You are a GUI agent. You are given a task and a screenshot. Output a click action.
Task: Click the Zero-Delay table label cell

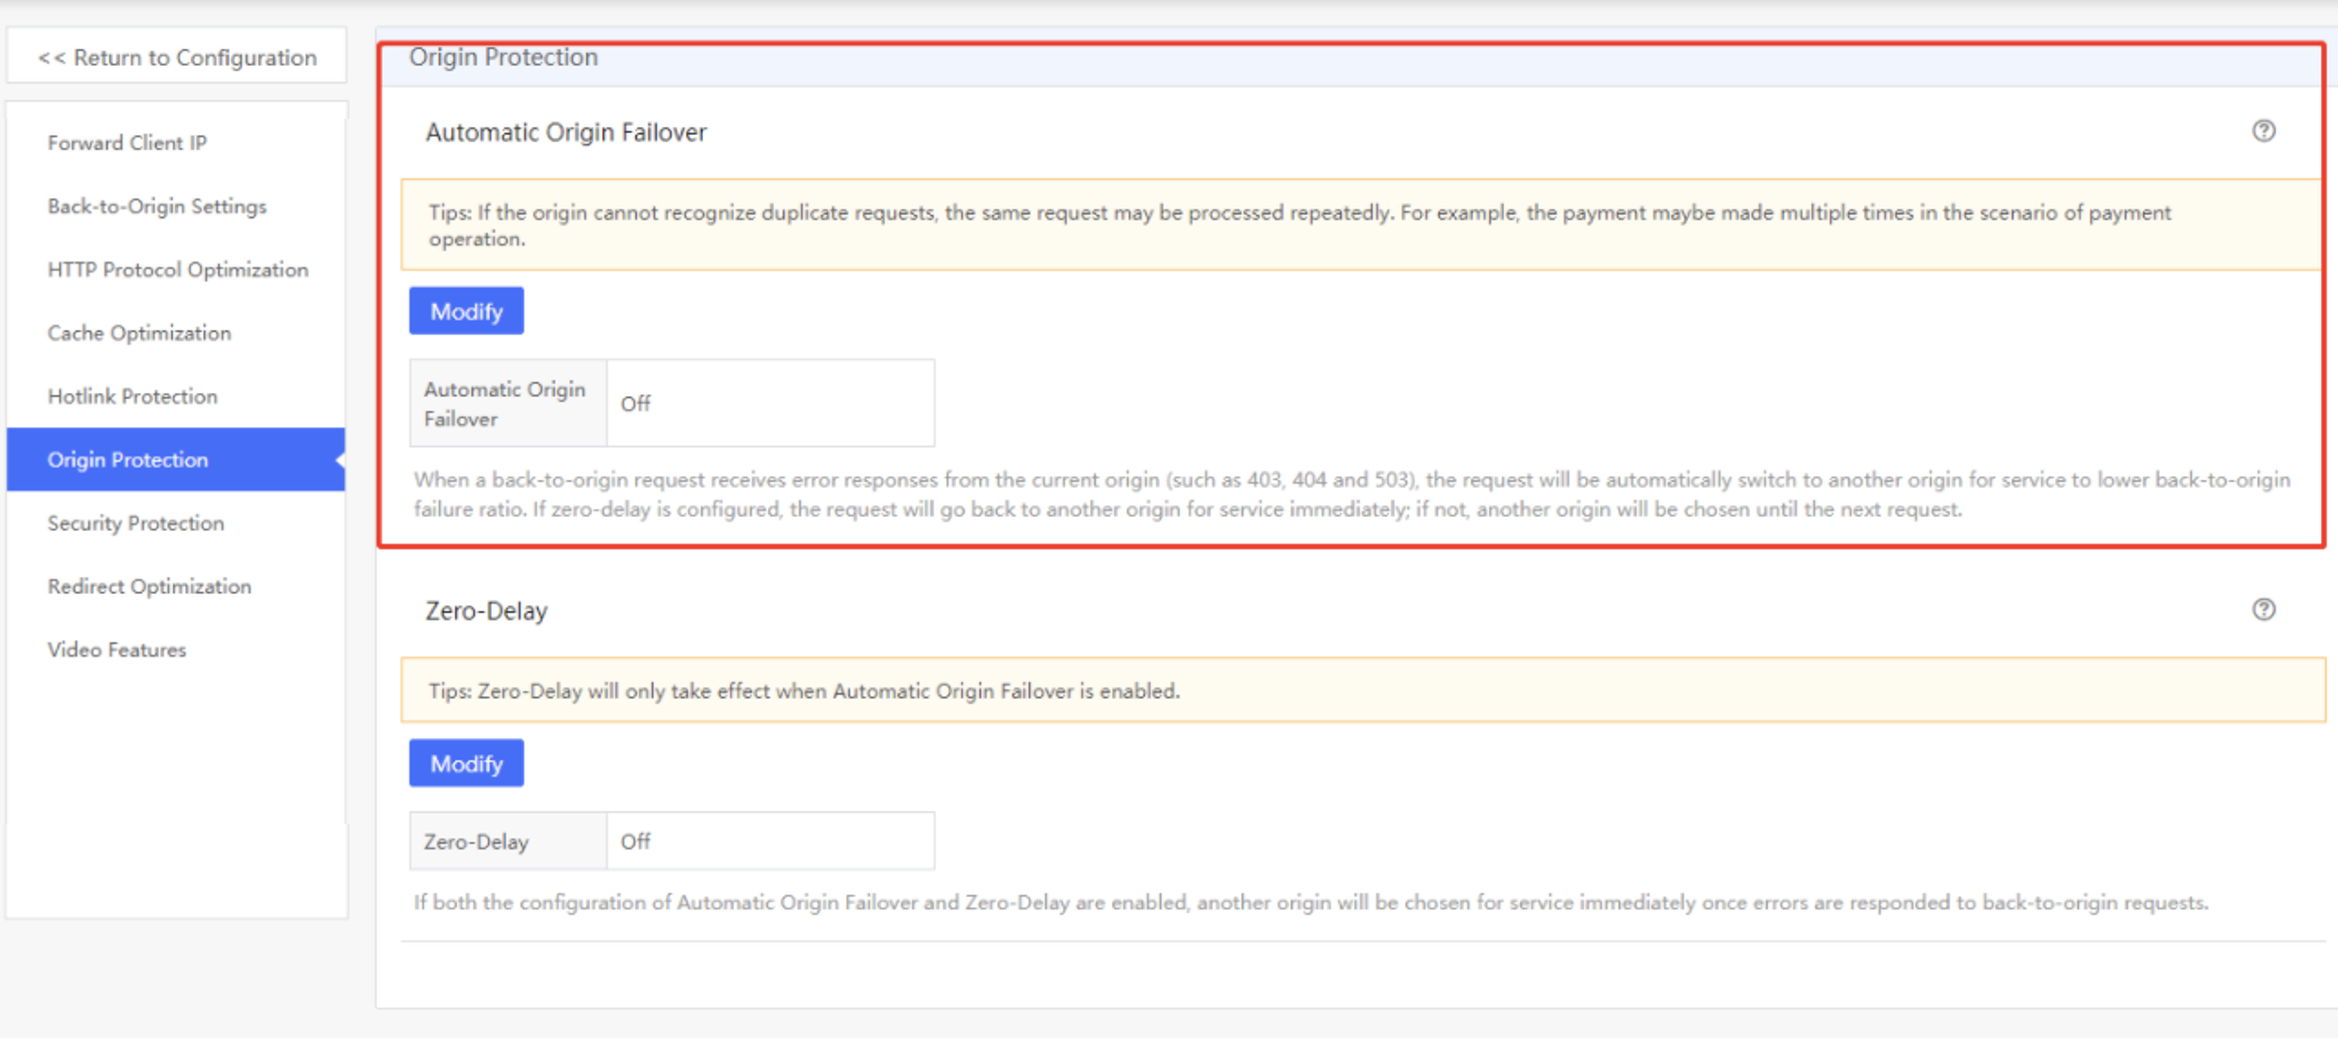point(508,841)
